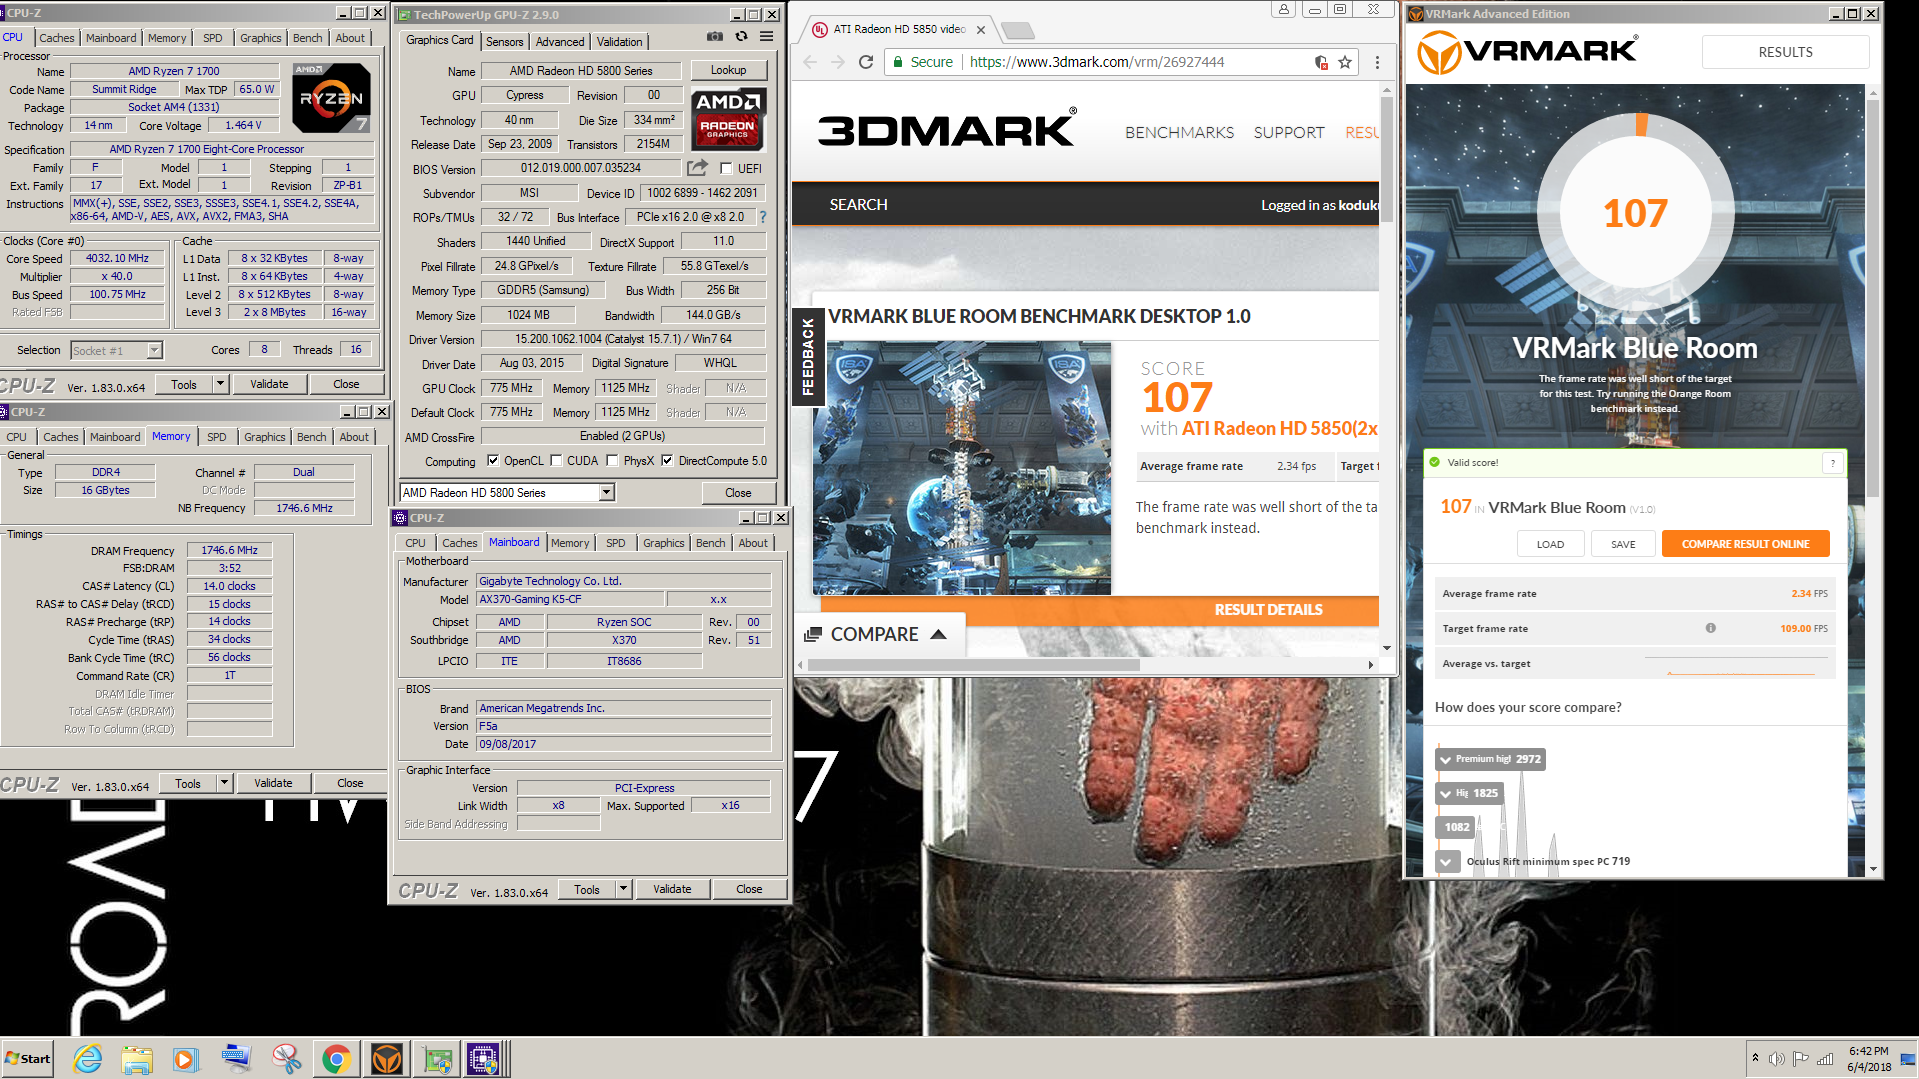Click Validate in the top CPU-Z window
Image resolution: width=1919 pixels, height=1079 pixels.
269,384
